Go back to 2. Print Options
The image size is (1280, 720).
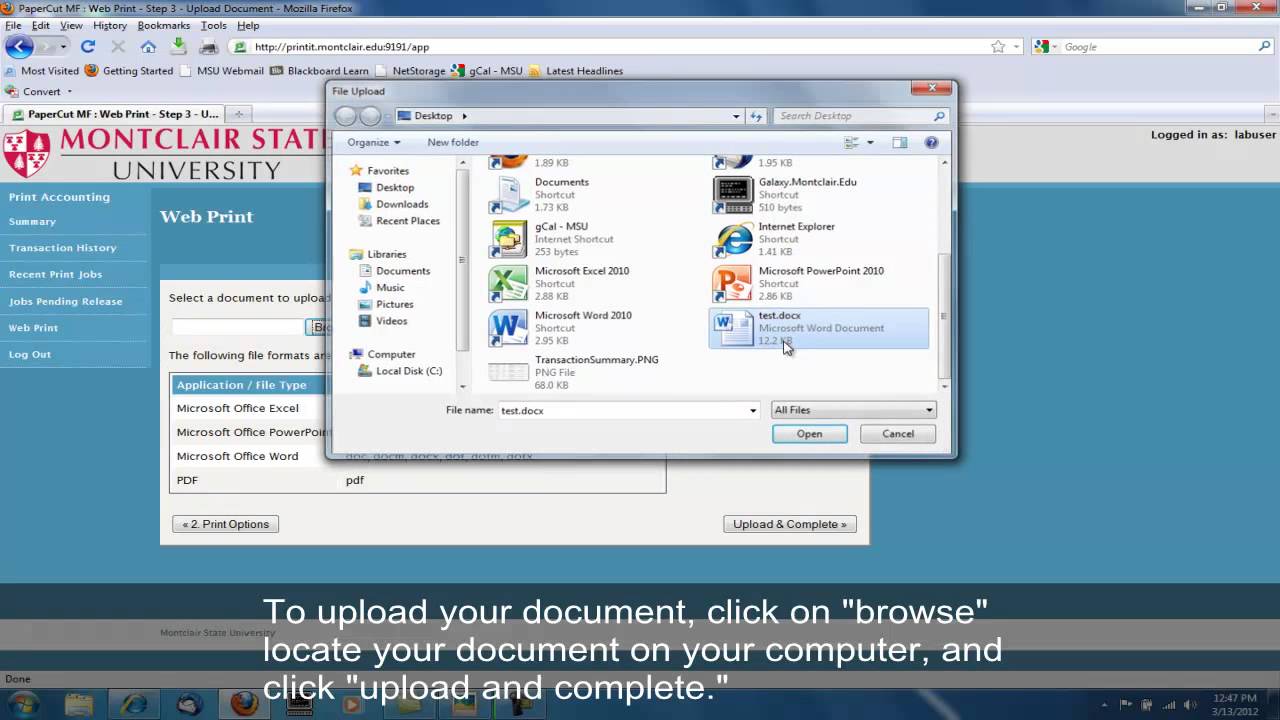point(225,524)
